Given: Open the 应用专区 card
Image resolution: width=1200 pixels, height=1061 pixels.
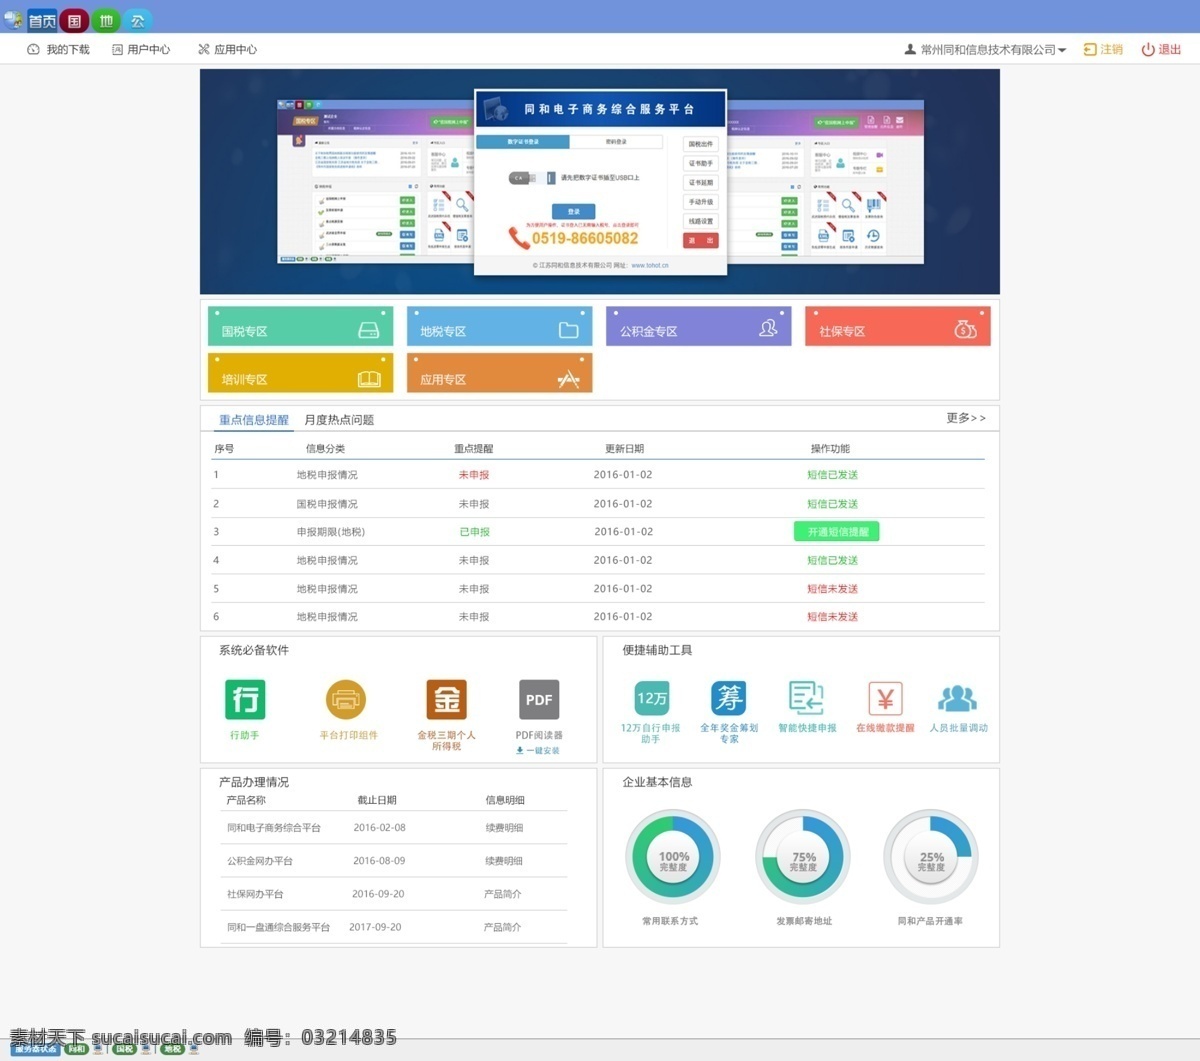Looking at the screenshot, I should pos(499,374).
